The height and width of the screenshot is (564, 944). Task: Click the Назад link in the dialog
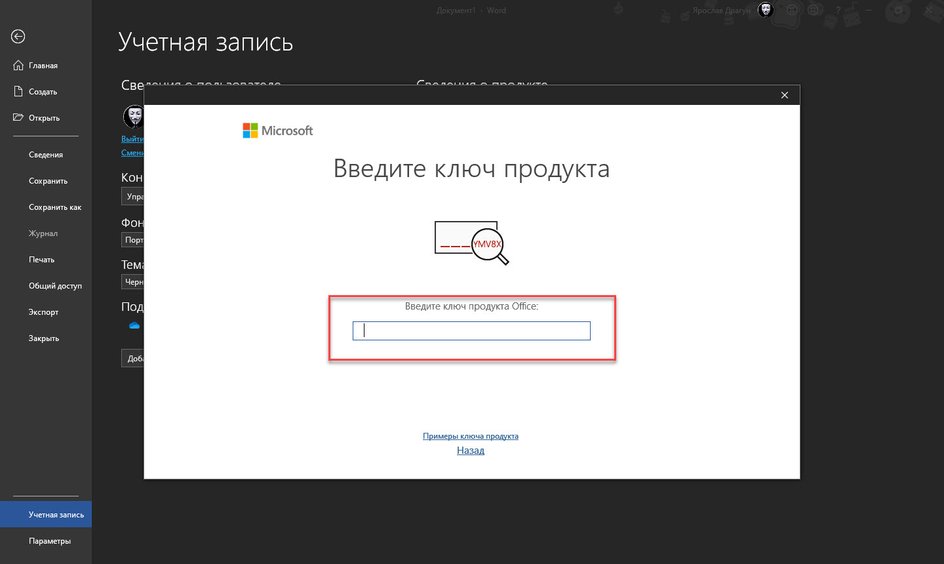470,450
